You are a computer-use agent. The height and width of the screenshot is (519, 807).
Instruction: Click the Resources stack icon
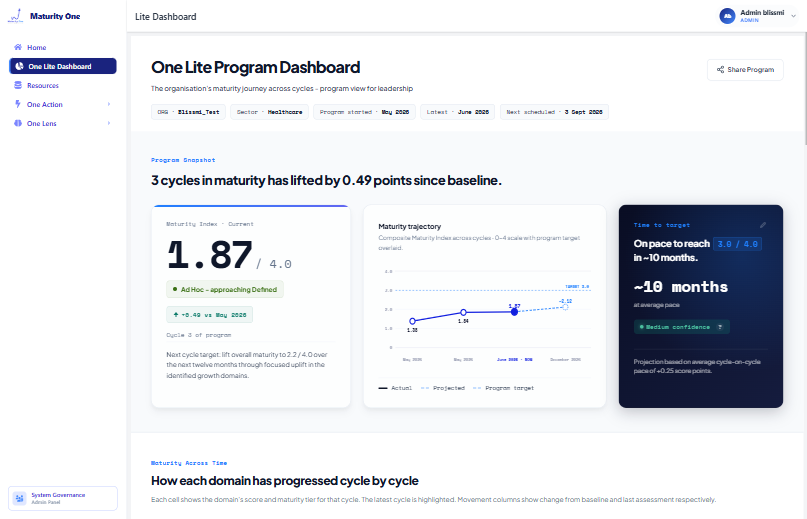point(18,85)
